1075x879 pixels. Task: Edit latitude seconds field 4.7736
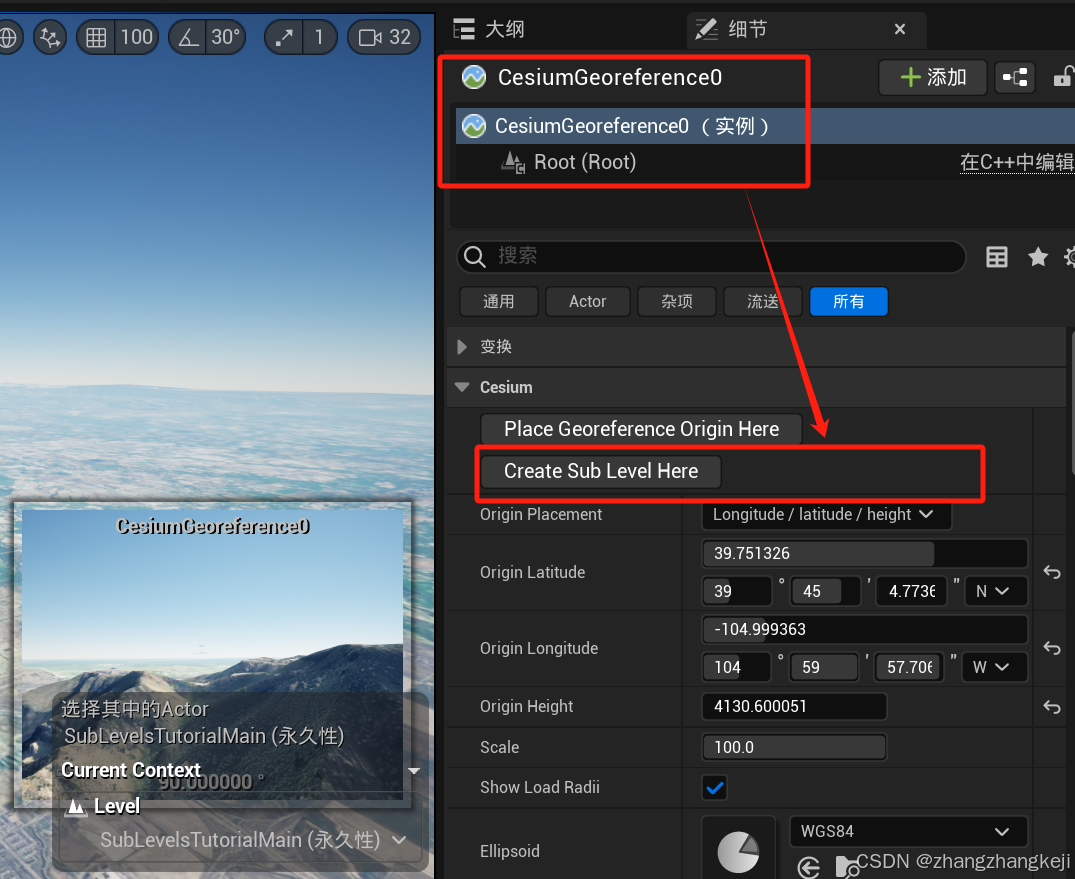911,591
